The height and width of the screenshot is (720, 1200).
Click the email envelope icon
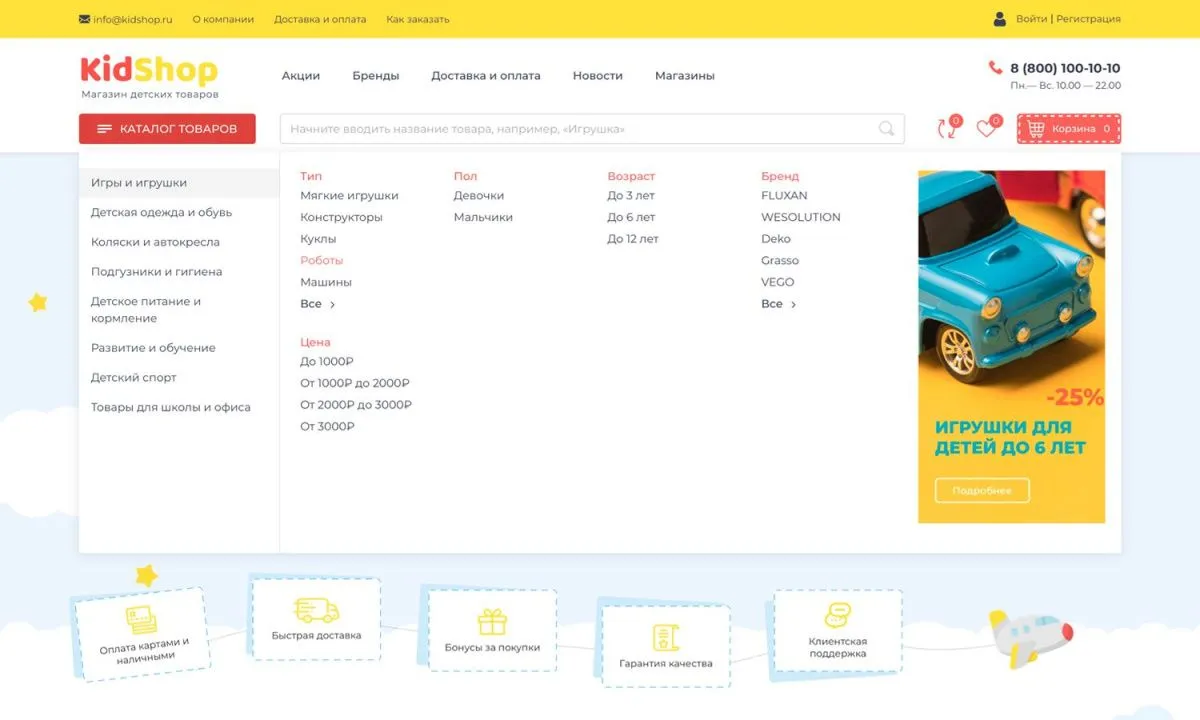(x=84, y=19)
